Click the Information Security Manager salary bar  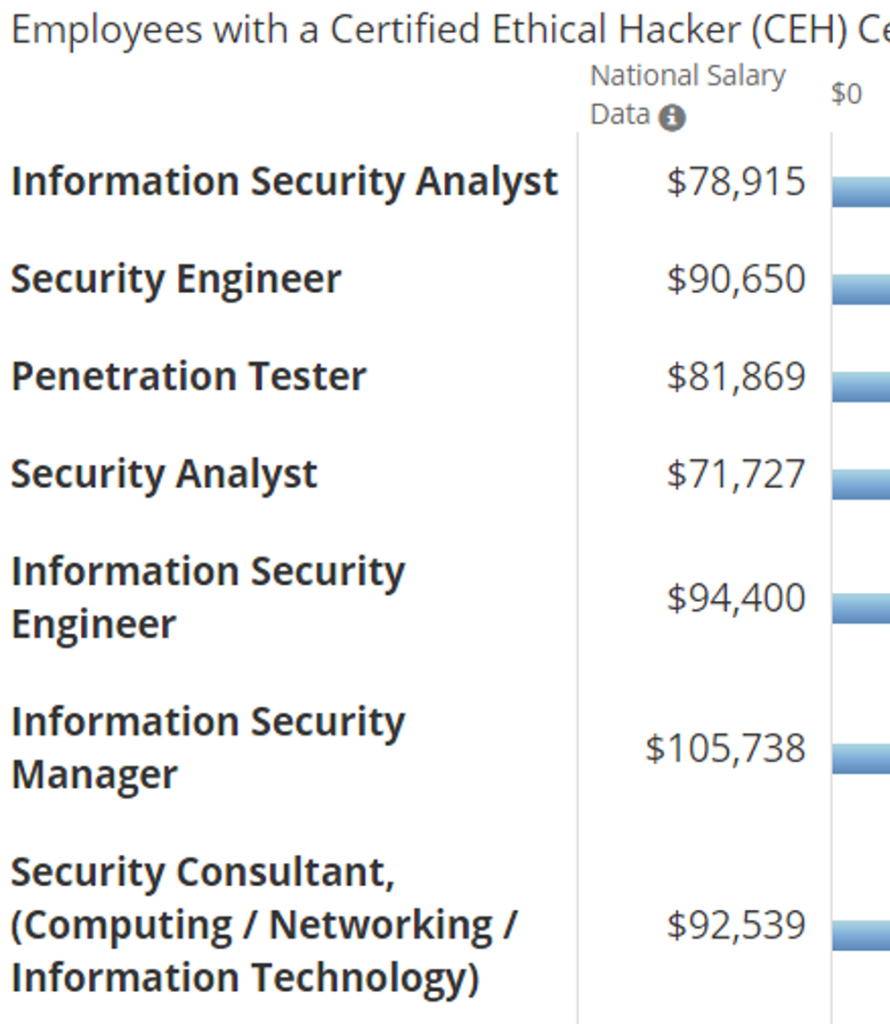click(861, 757)
